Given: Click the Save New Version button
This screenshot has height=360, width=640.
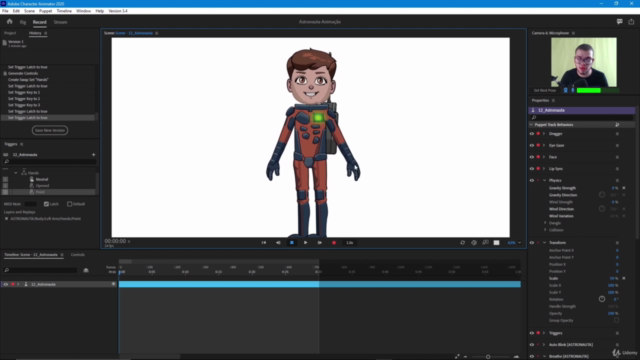Looking at the screenshot, I should coord(50,130).
